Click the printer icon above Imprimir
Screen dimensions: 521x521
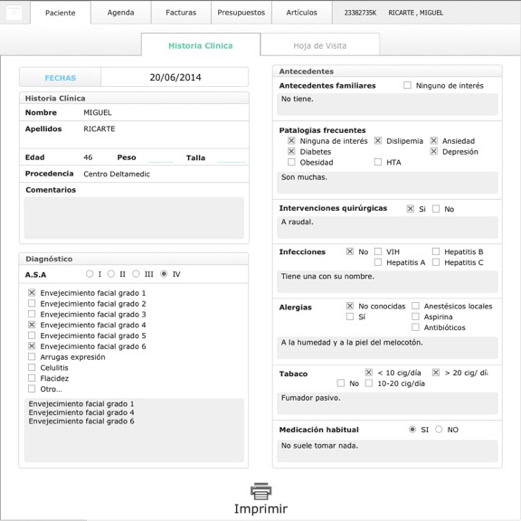click(261, 491)
